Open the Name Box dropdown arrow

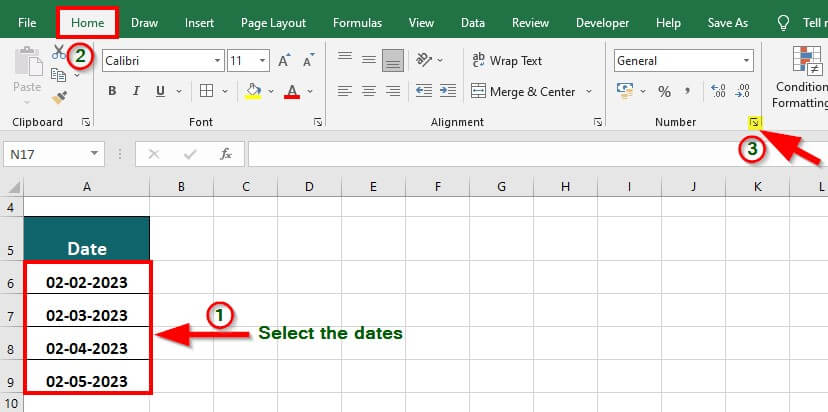pyautogui.click(x=95, y=154)
